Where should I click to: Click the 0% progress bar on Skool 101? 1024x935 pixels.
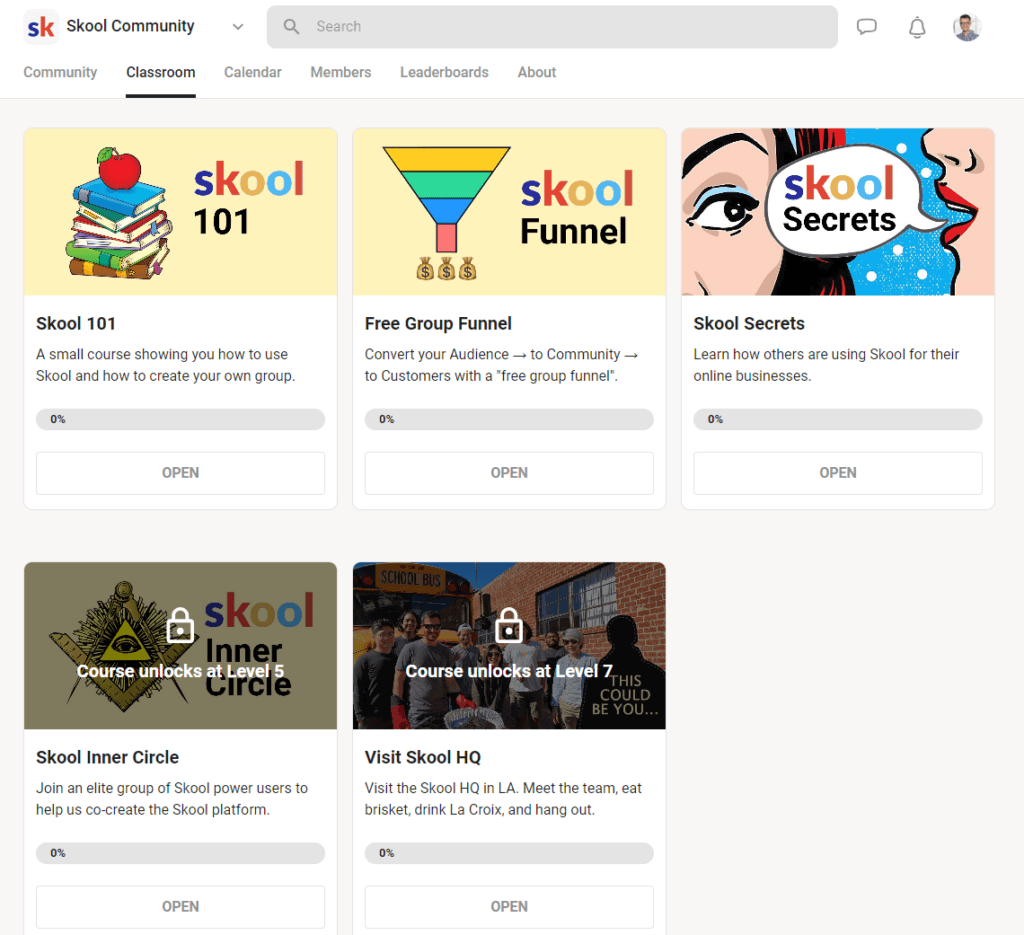tap(180, 419)
